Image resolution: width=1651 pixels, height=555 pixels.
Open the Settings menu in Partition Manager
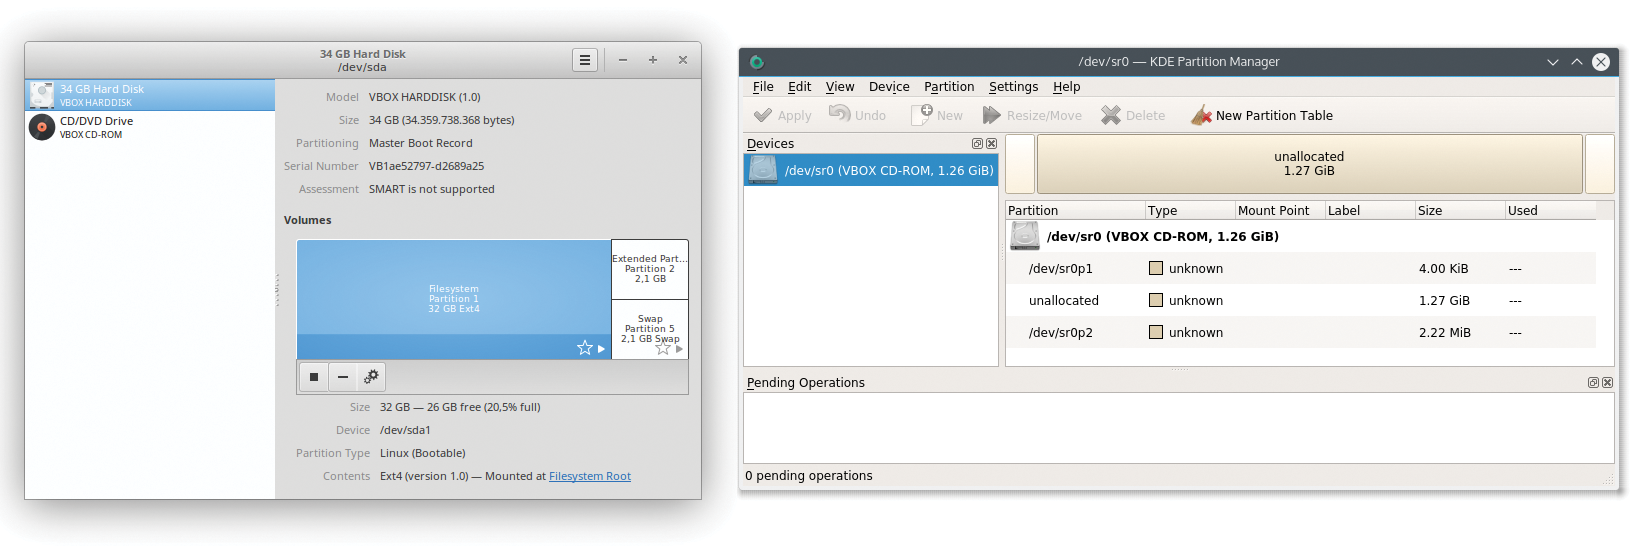click(1013, 87)
